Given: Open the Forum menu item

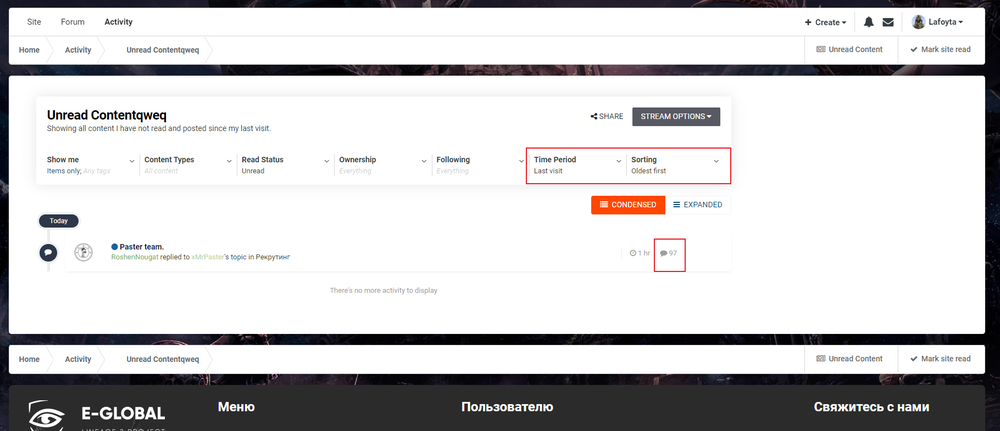Looking at the screenshot, I should (x=72, y=22).
